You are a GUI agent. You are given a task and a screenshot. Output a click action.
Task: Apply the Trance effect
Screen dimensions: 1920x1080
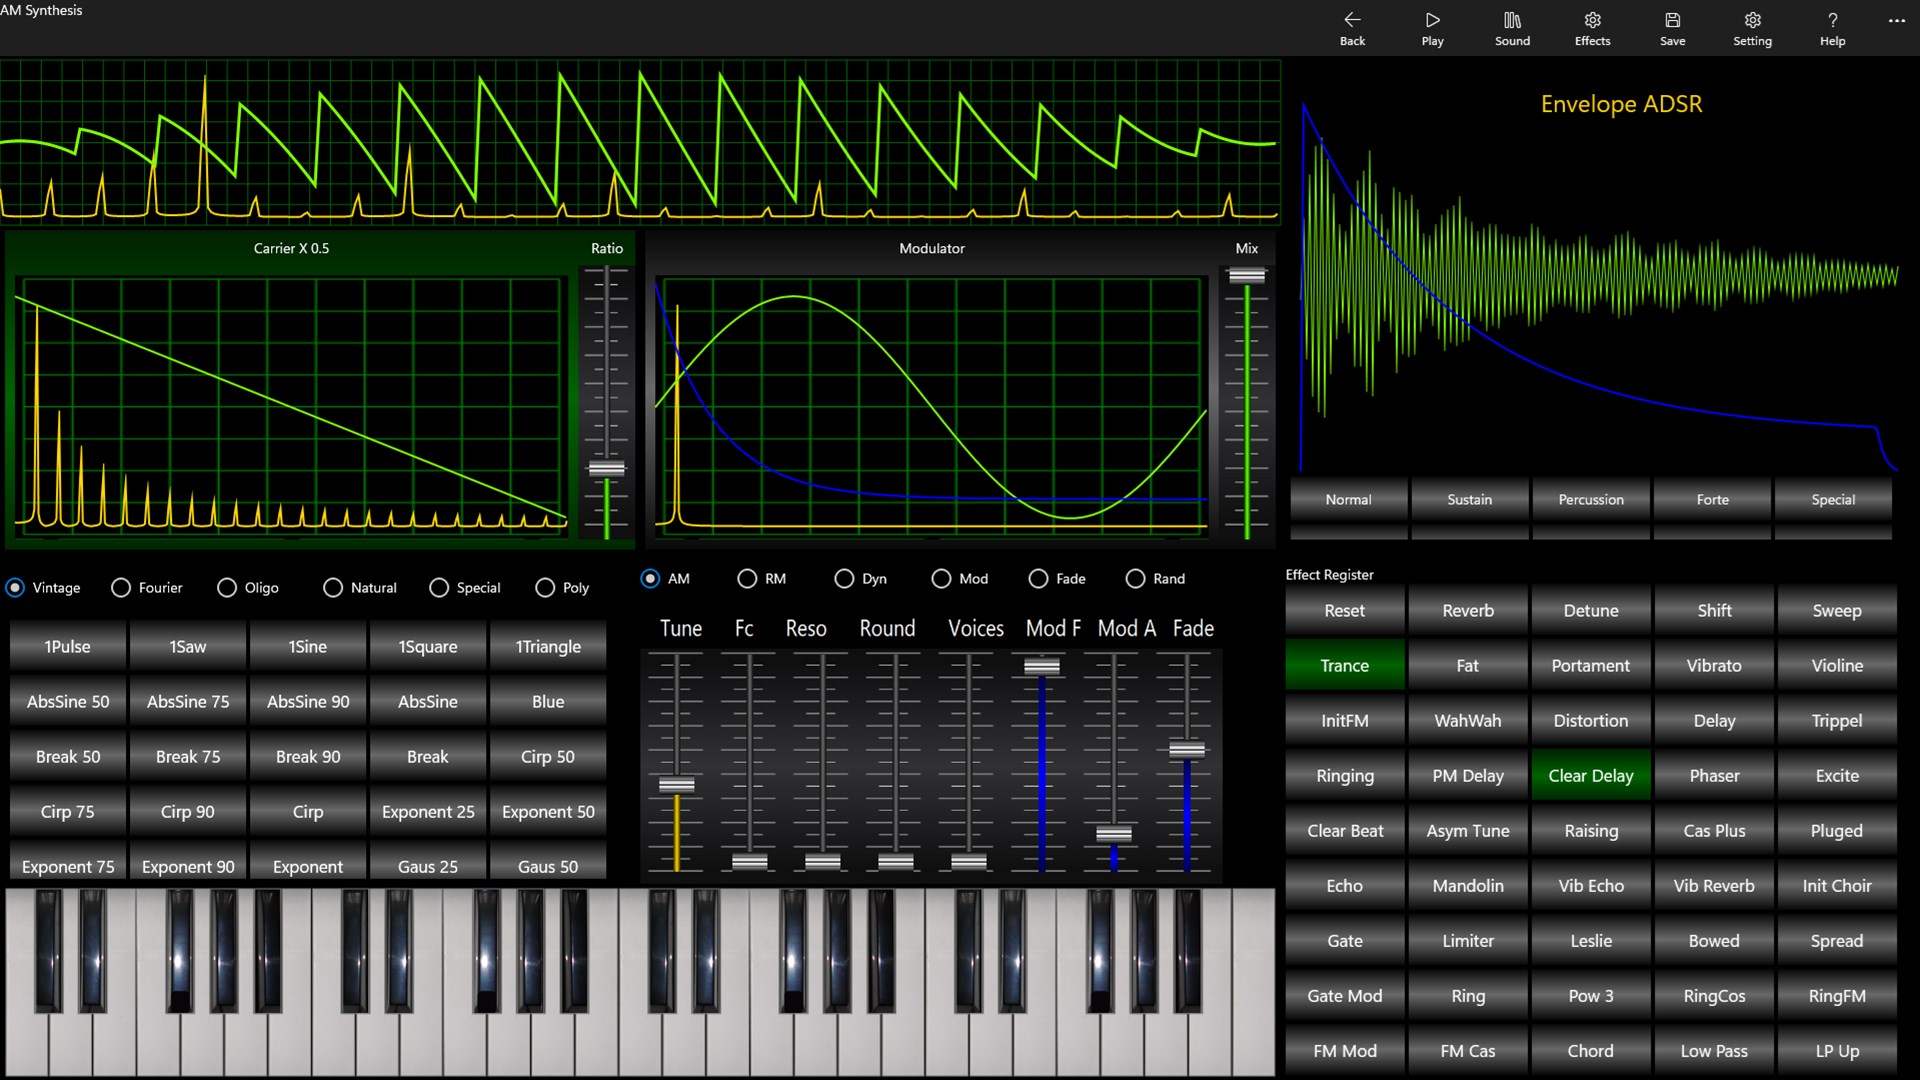1343,665
